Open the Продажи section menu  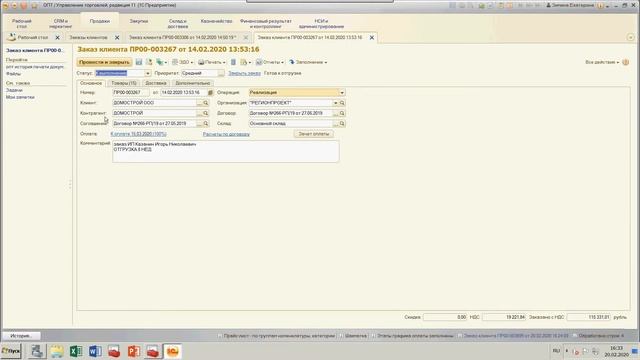(x=100, y=21)
